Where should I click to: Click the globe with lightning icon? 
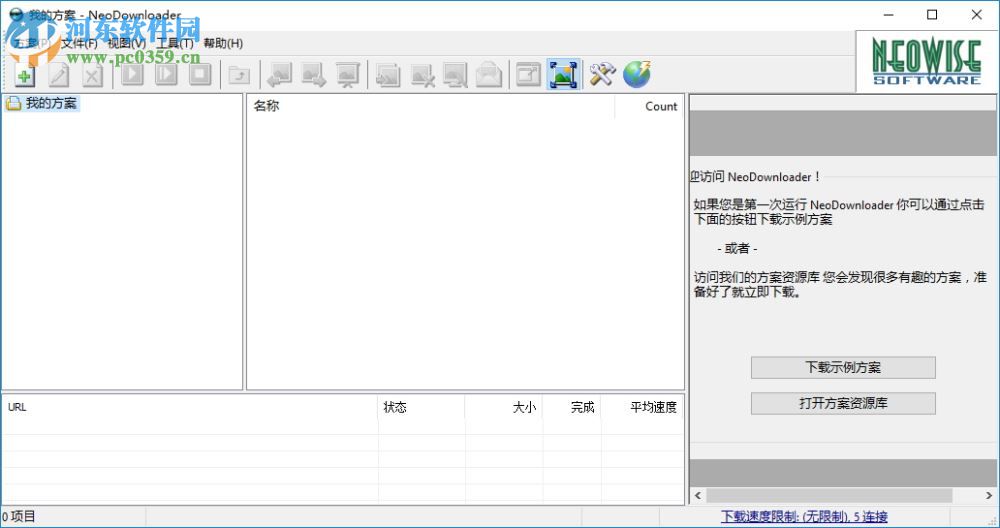point(636,75)
